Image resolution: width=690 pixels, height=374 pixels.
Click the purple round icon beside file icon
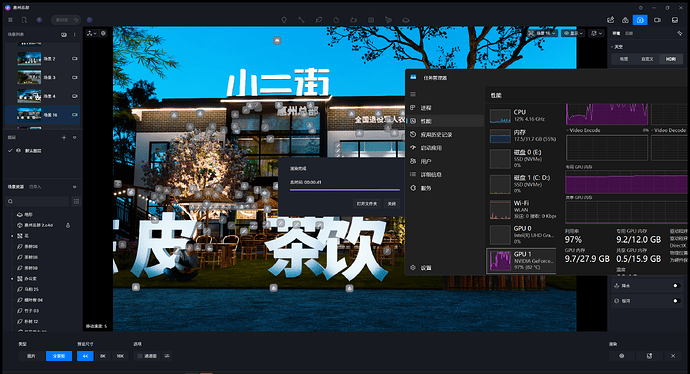[39, 20]
